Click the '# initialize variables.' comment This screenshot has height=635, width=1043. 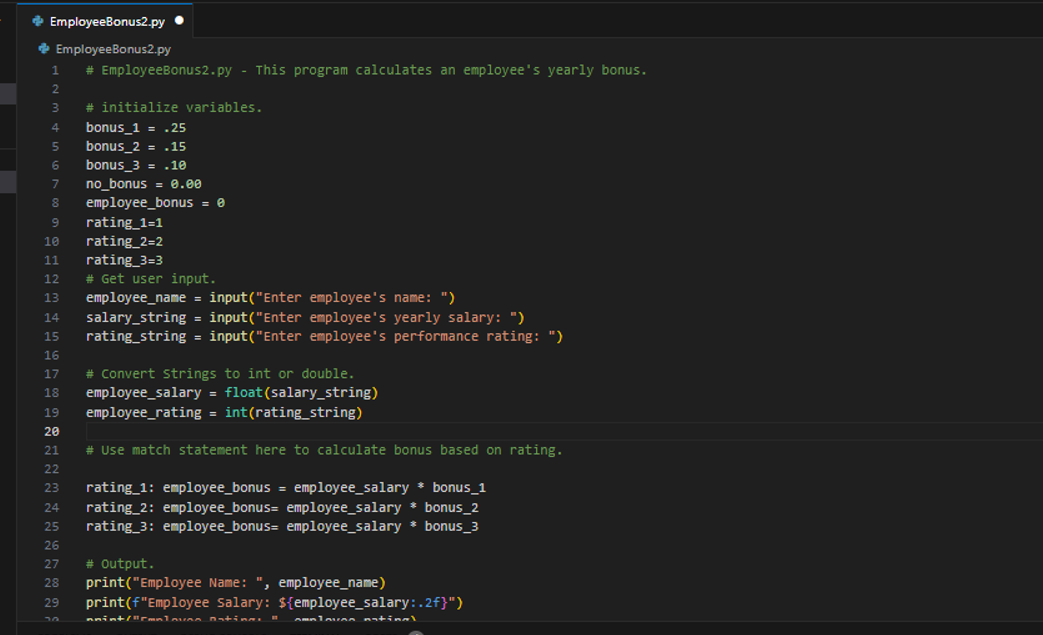click(174, 107)
